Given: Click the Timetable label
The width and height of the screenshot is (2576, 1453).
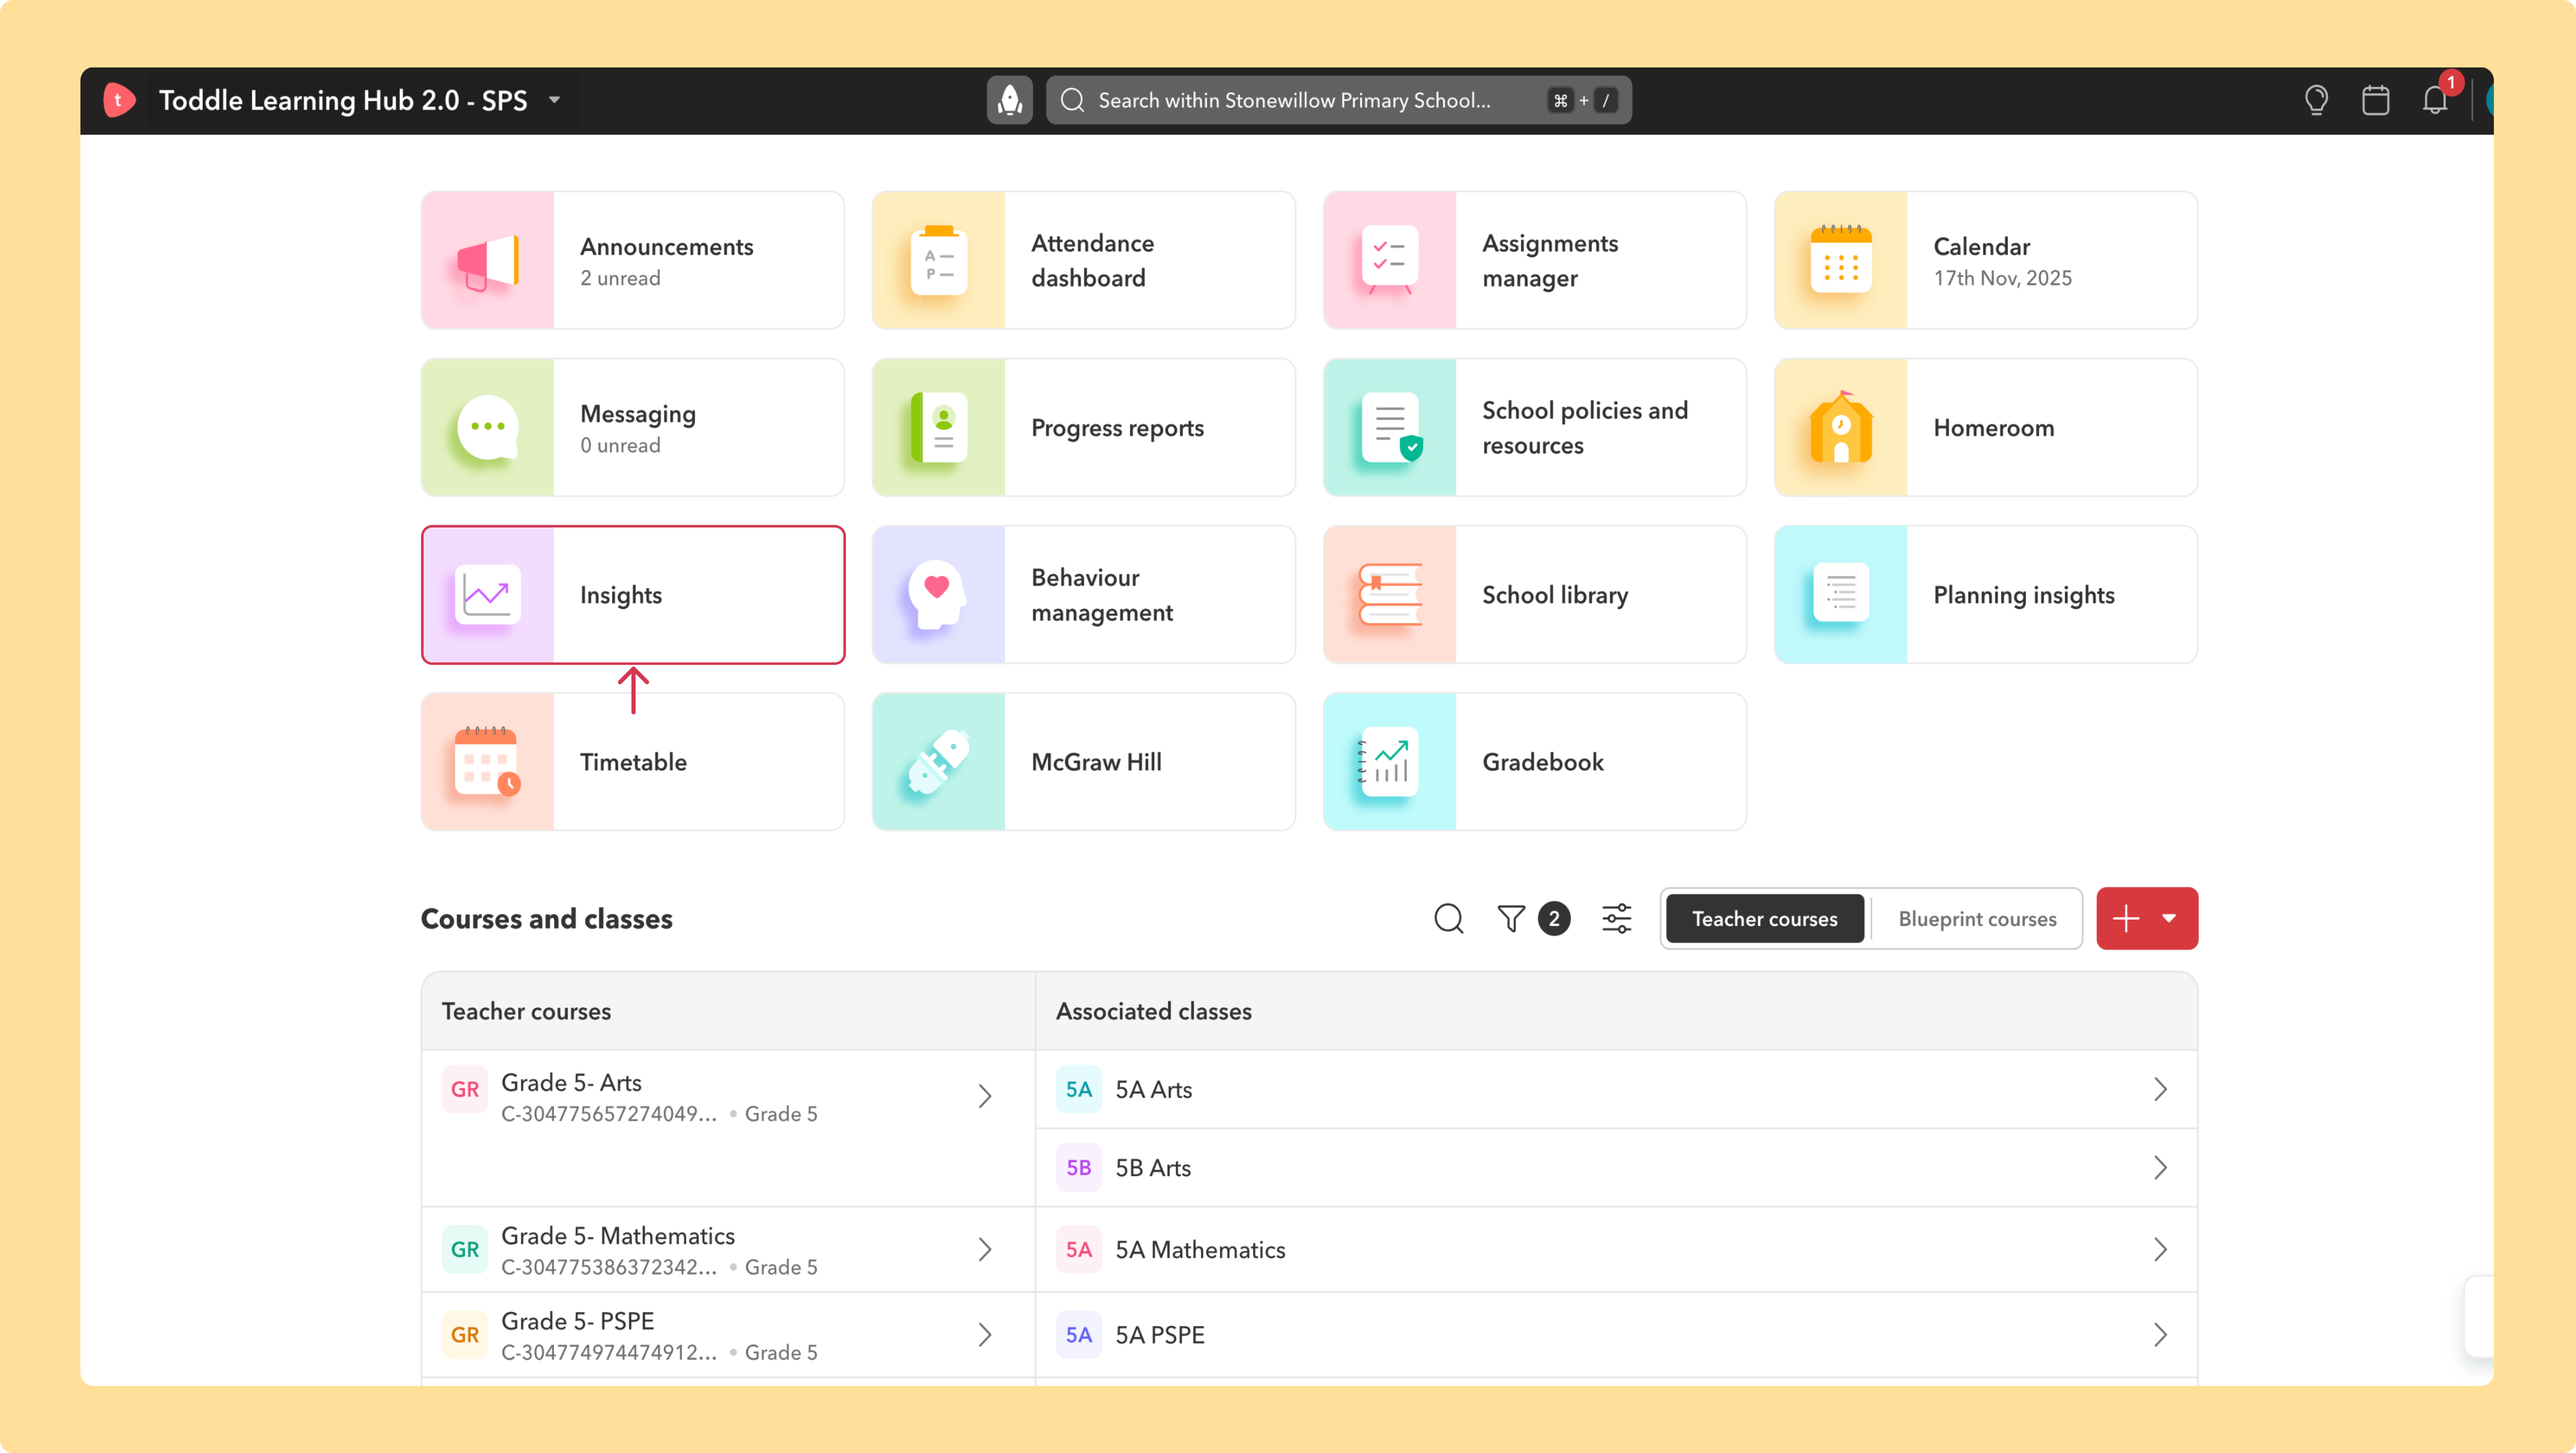Looking at the screenshot, I should [x=633, y=762].
